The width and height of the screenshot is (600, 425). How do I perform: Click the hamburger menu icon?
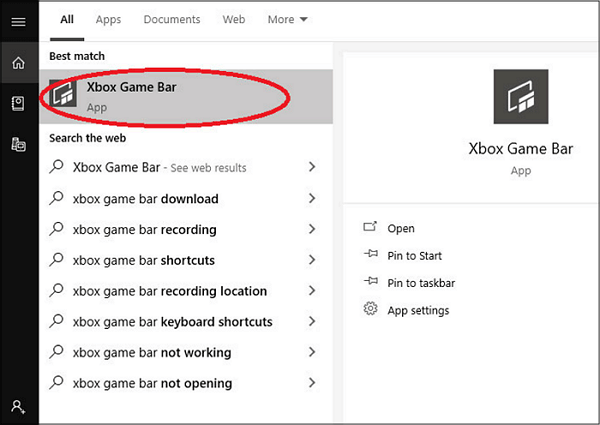18,21
